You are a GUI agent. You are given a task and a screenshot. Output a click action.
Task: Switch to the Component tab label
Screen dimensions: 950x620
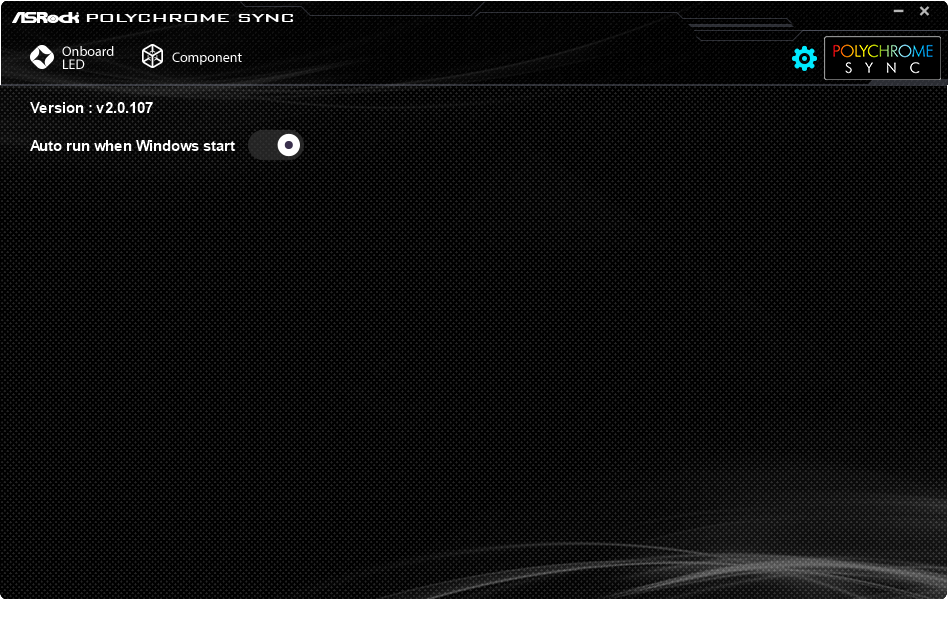(x=207, y=58)
